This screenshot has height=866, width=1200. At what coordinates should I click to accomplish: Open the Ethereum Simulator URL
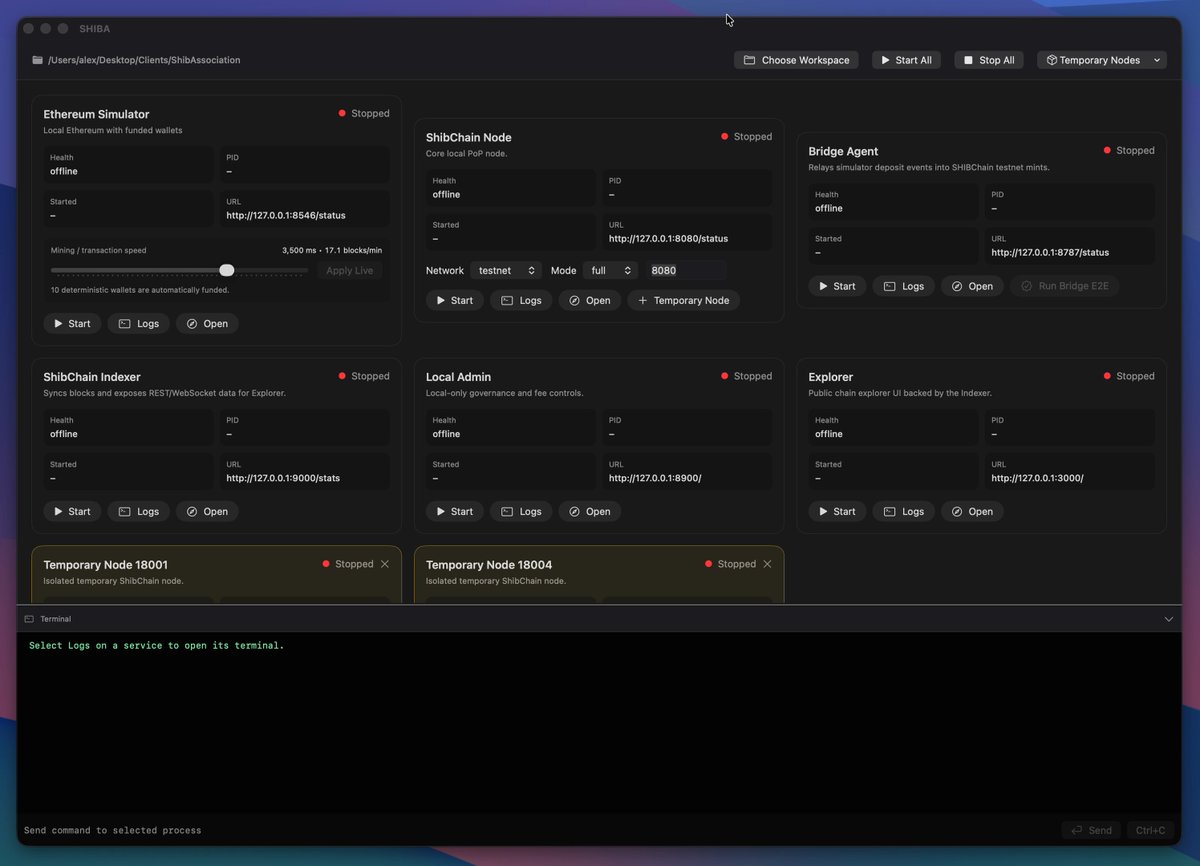[208, 323]
